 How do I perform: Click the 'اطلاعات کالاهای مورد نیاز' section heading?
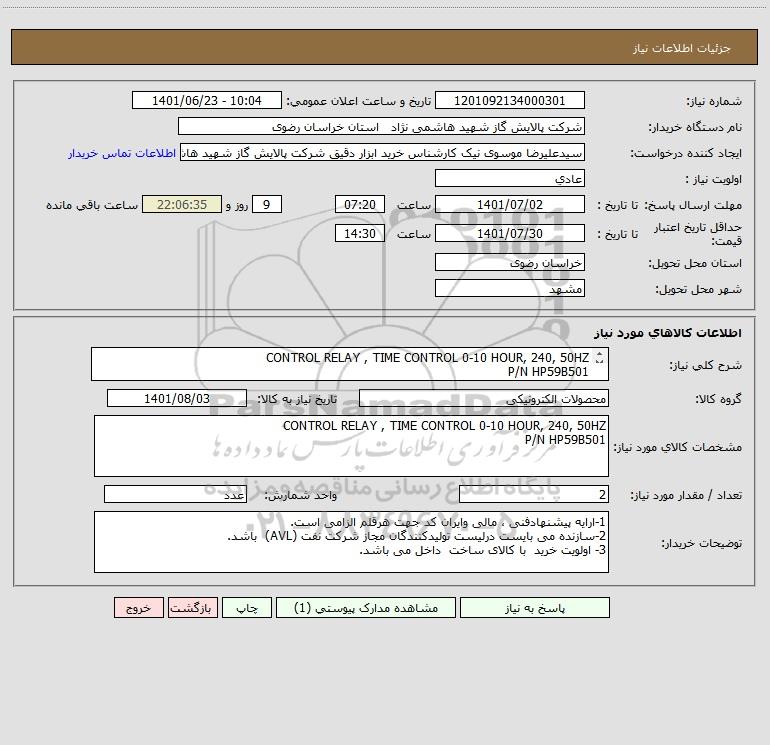667,333
